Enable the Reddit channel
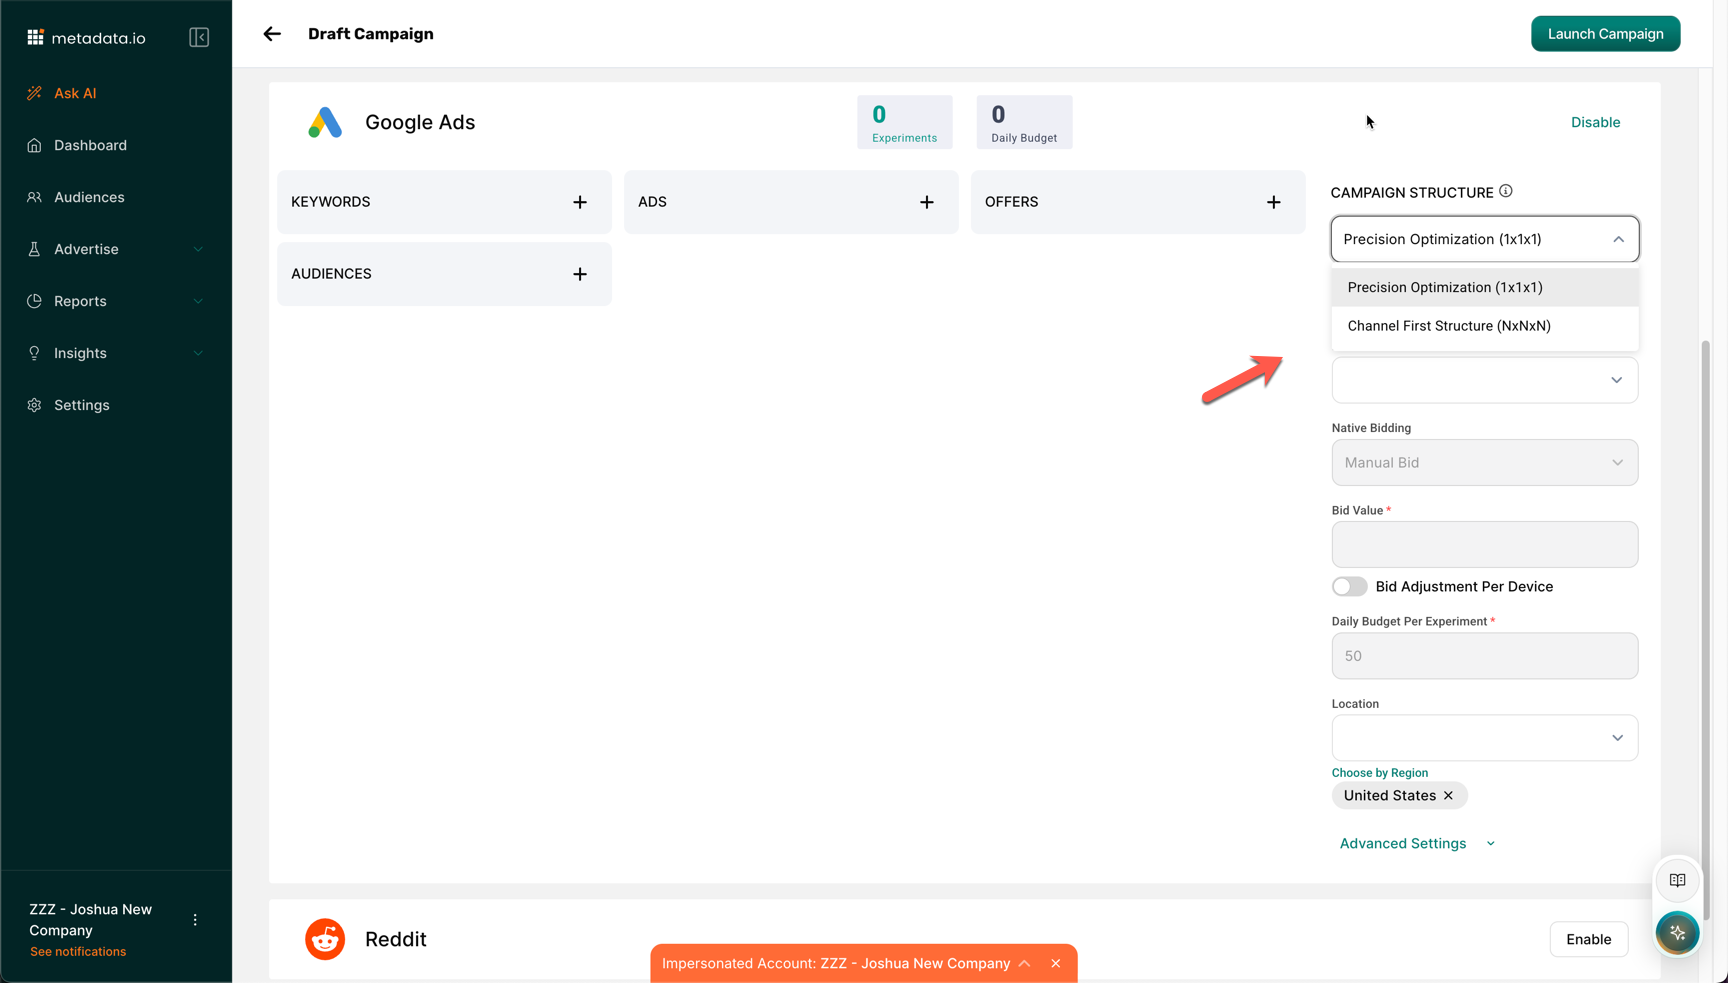 point(1587,939)
